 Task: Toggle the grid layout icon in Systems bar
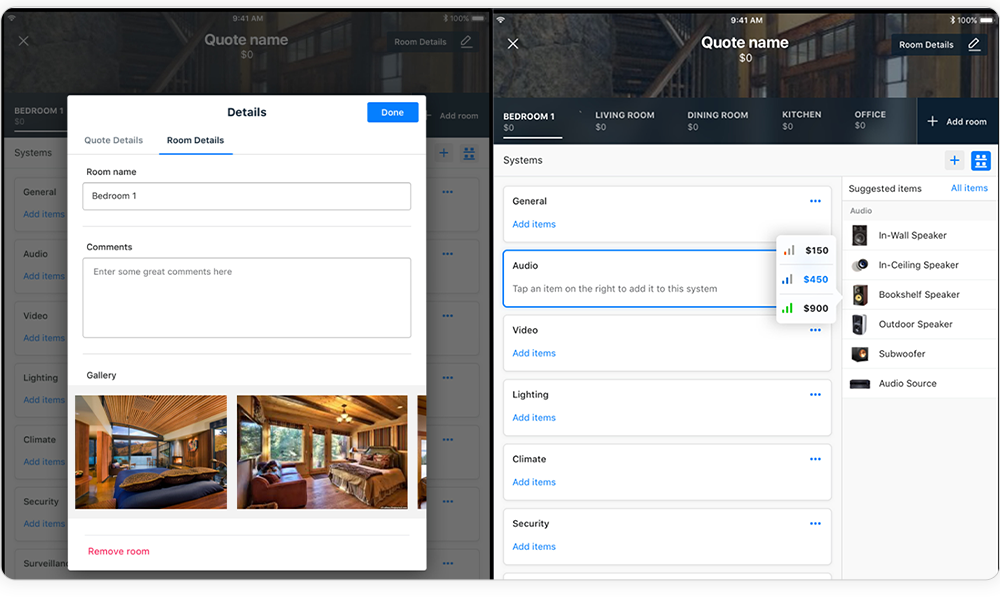980,161
